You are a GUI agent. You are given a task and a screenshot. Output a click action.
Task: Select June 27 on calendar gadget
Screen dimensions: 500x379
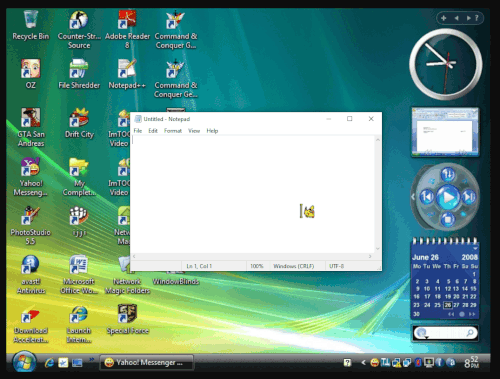coord(456,305)
